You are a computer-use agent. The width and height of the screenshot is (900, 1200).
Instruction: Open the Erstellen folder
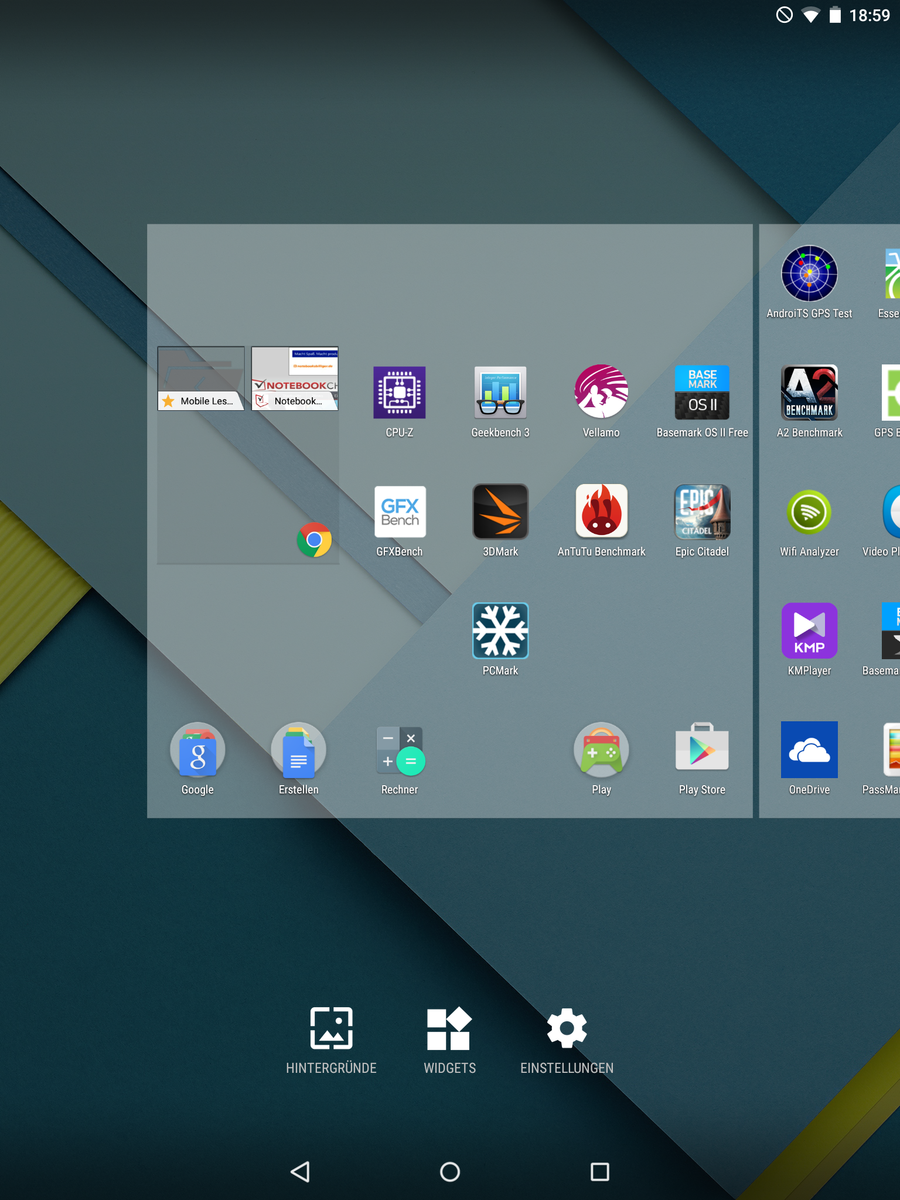[x=298, y=750]
